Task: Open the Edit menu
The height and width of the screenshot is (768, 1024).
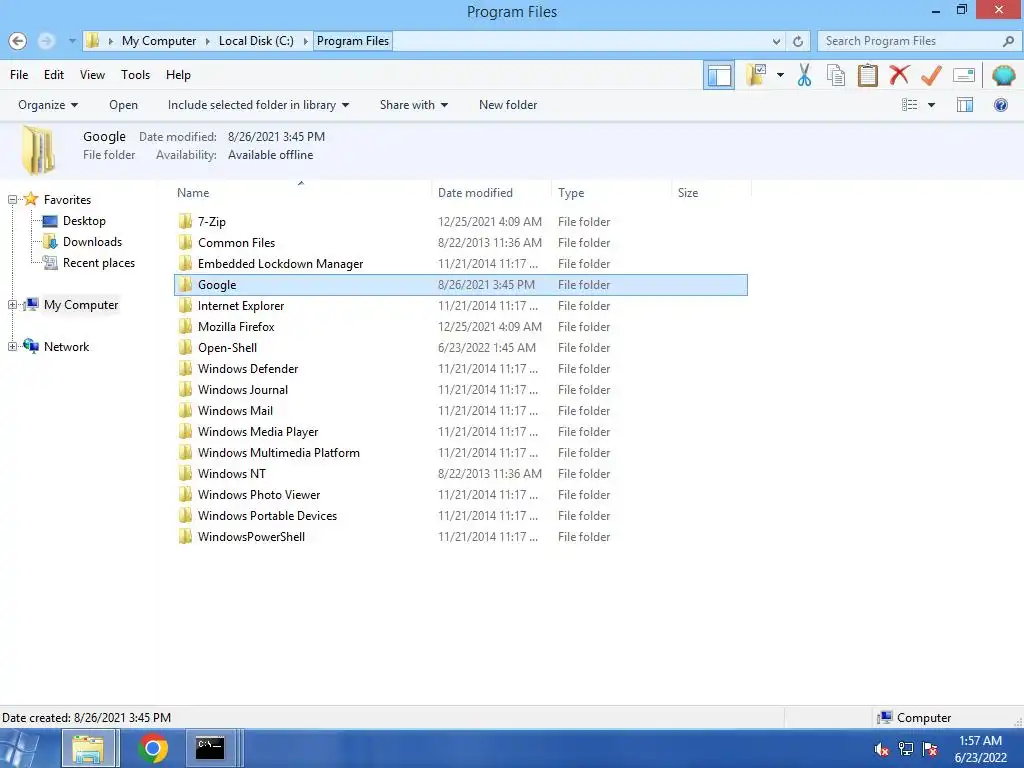Action: [x=54, y=75]
